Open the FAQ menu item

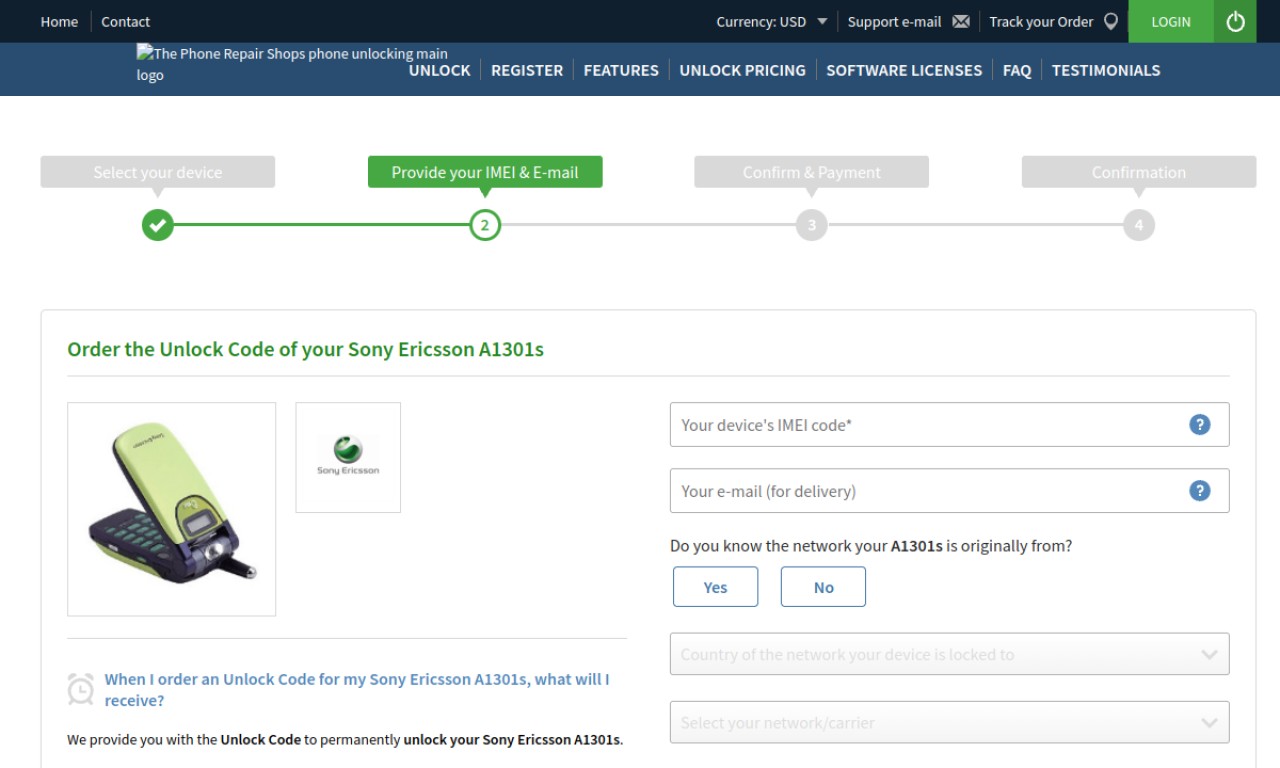click(x=1017, y=70)
